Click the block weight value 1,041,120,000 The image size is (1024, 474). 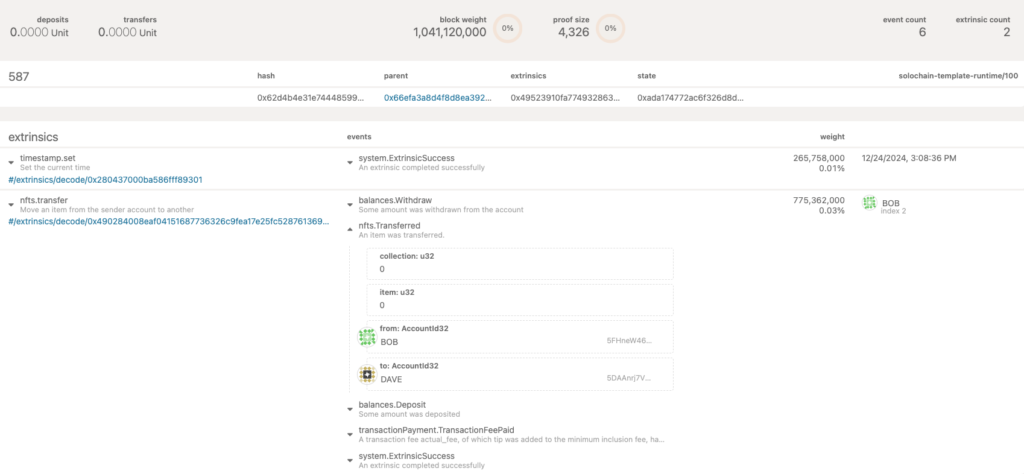tap(449, 32)
